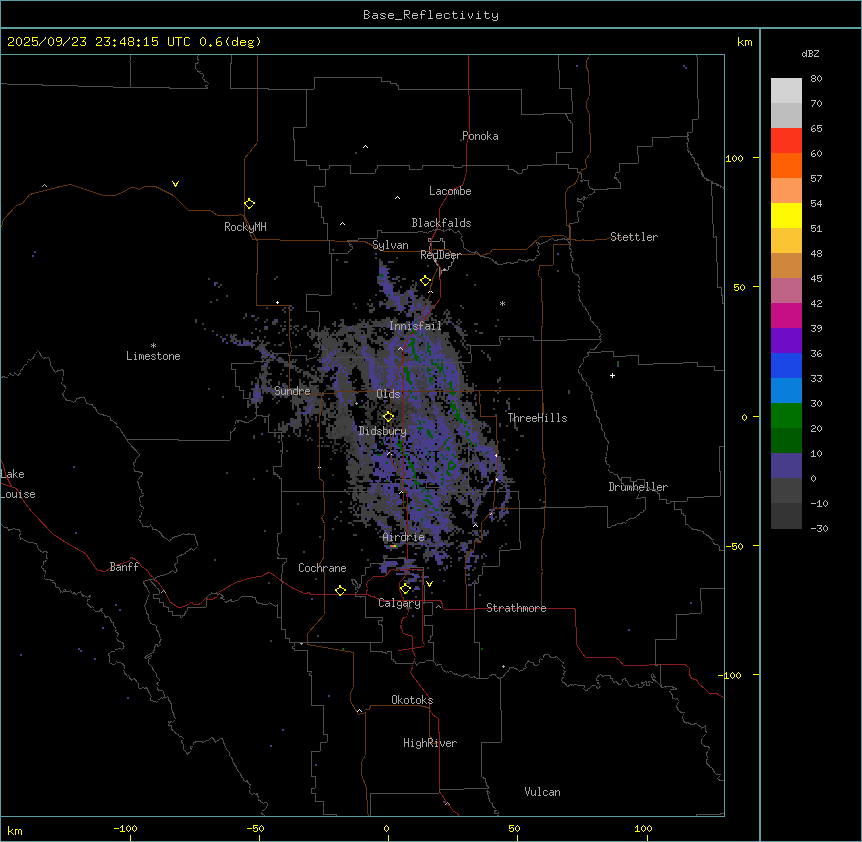The image size is (862, 842).
Task: Choose the light gray 70-80 dBZ swatch
Action: [786, 91]
